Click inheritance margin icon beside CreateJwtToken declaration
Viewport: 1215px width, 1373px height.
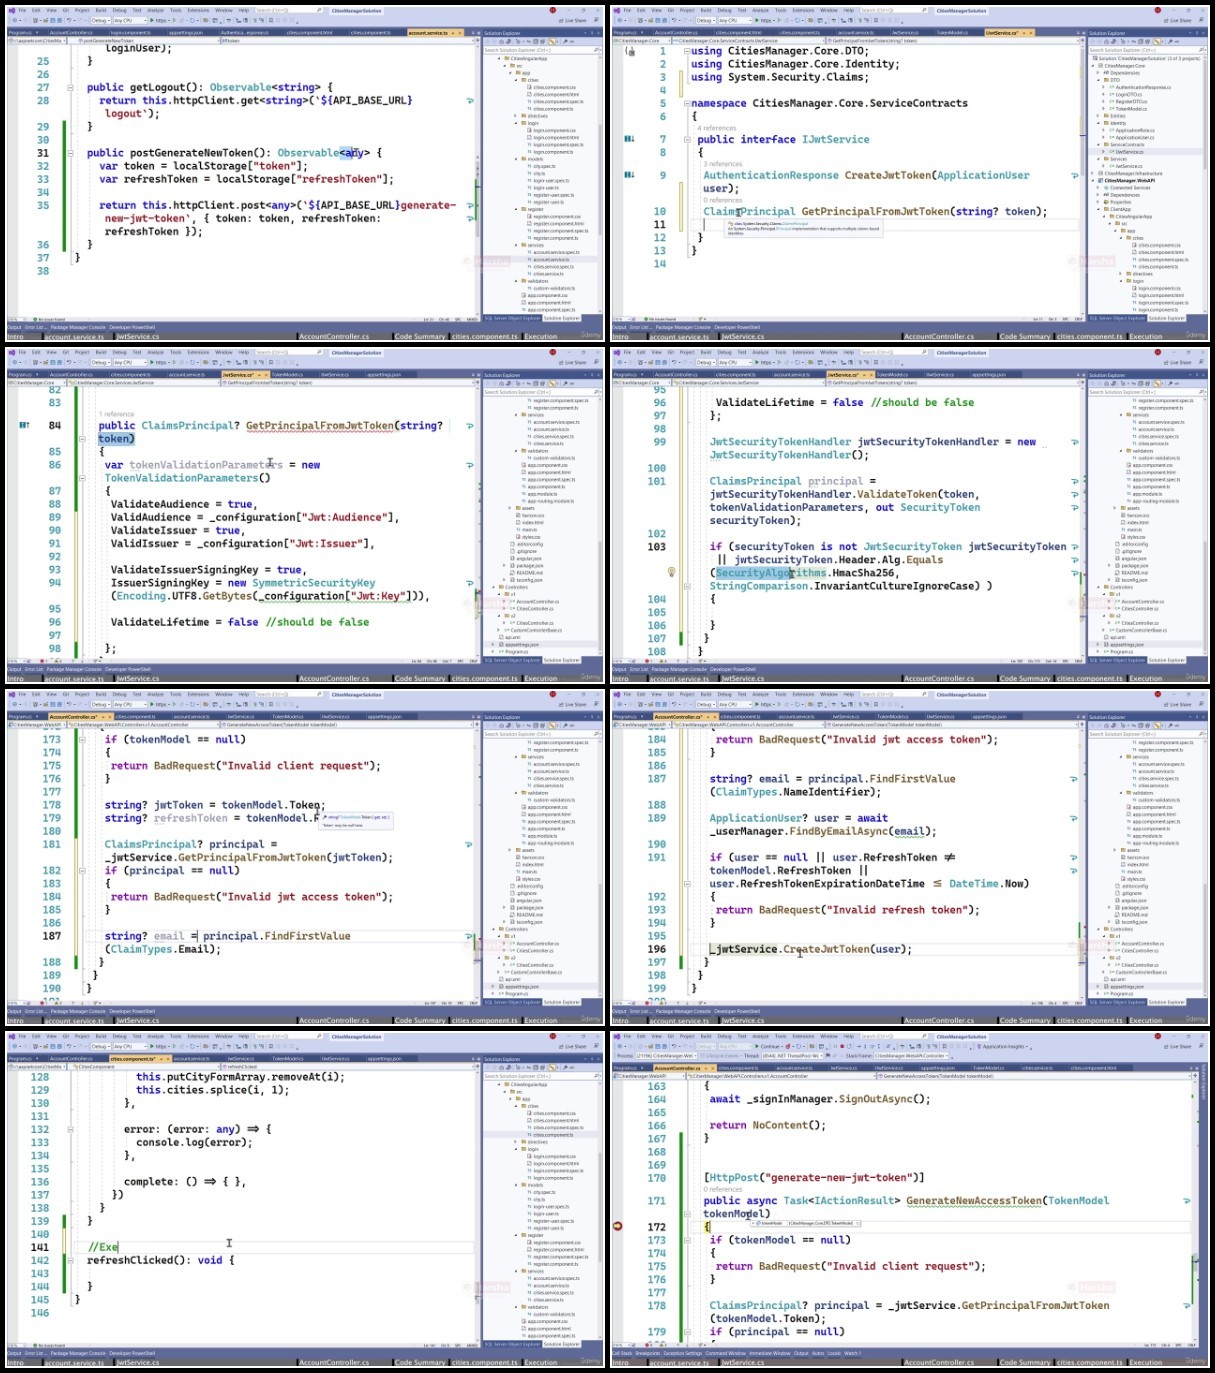(629, 175)
